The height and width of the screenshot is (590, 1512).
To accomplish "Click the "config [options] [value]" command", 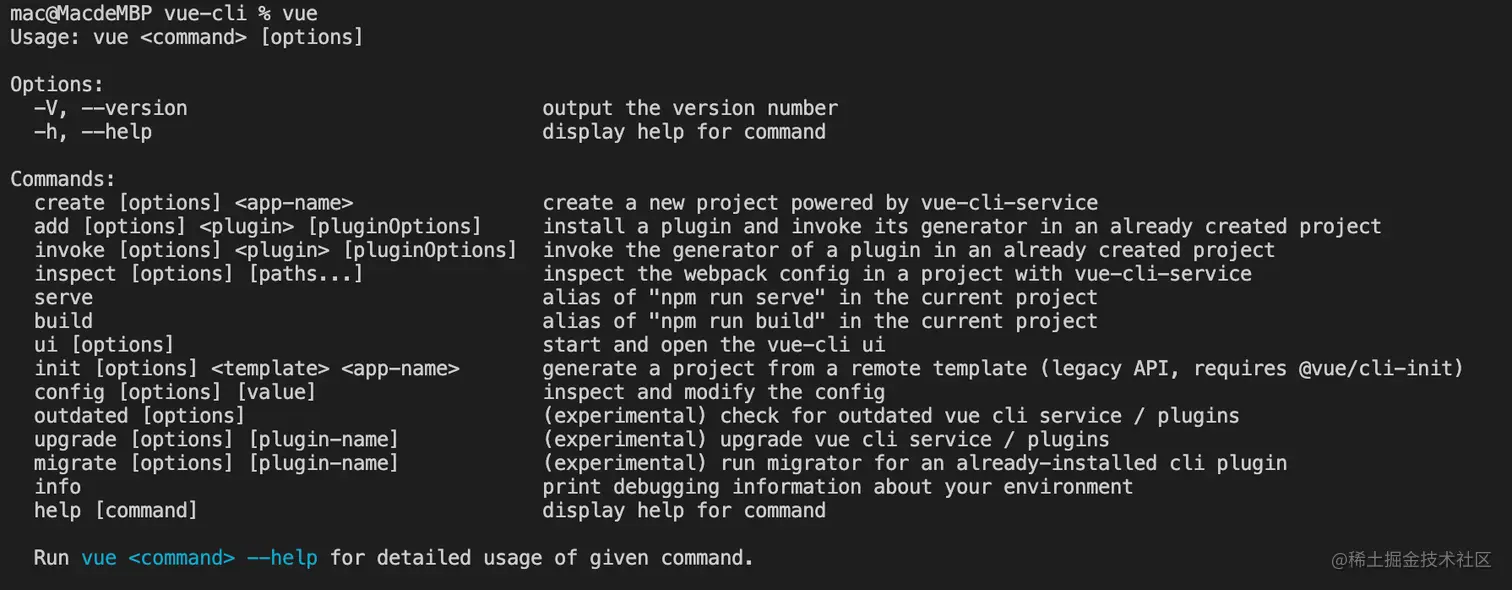I will (x=175, y=392).
